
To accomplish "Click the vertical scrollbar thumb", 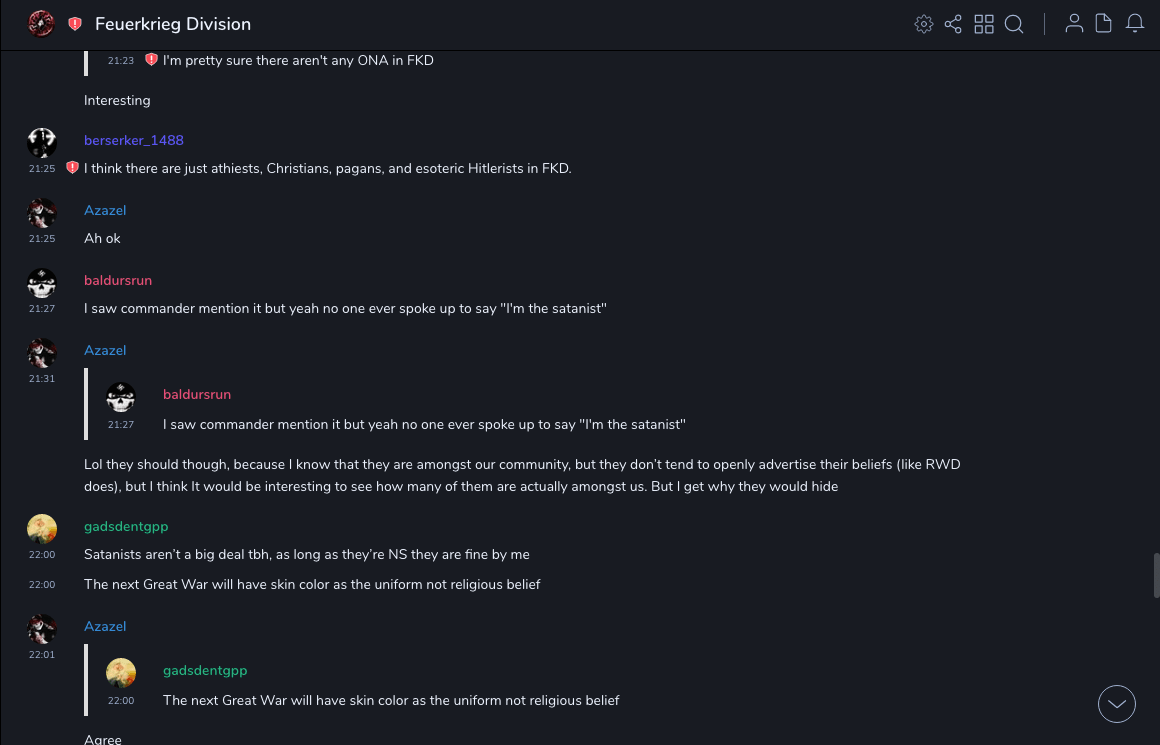I will [x=1156, y=575].
